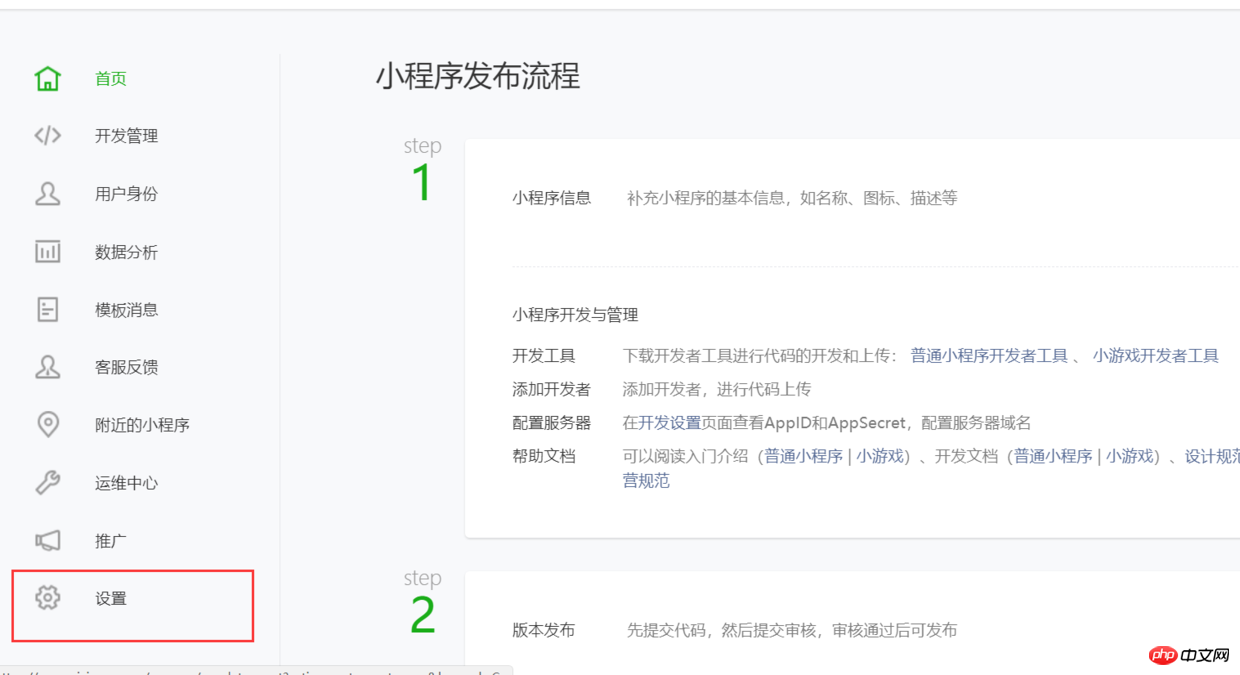Click the 设计规范 link
Viewport: 1240px width, 675px height.
[1212, 456]
